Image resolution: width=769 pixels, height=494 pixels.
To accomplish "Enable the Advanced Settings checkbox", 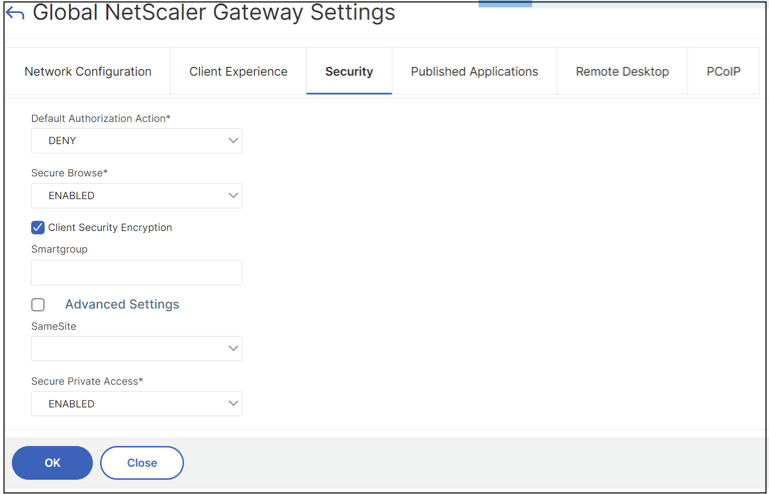I will (38, 305).
